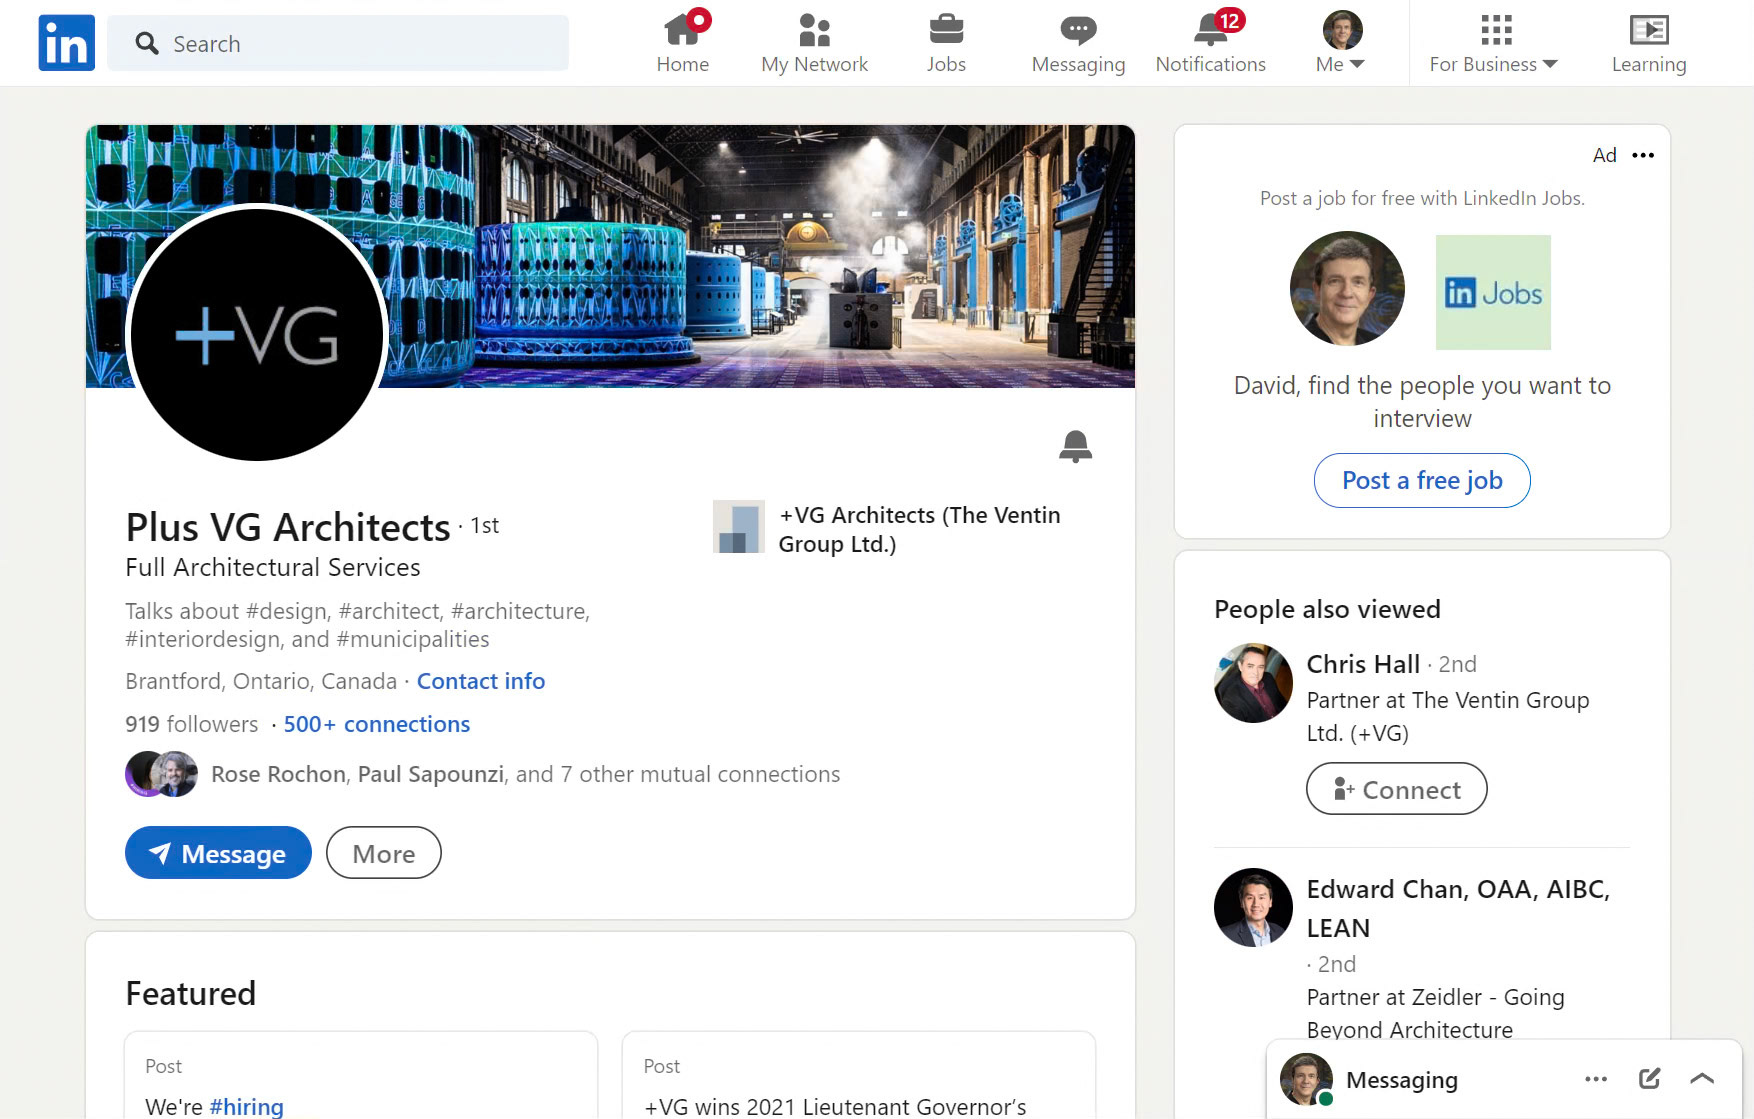Viewport: 1754px width, 1119px height.
Task: Click People also viewed heading
Action: (1327, 609)
